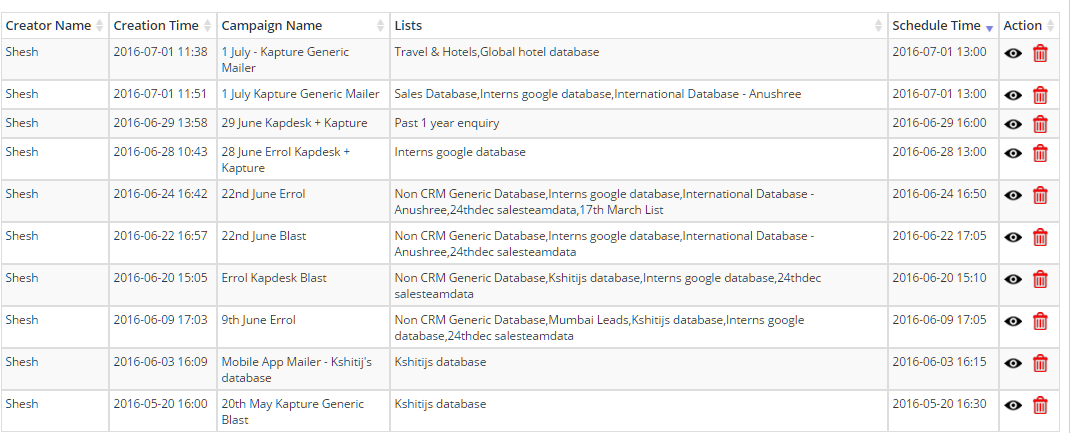Click trash icon for 22nd June Blast
The image size is (1070, 433).
(1040, 237)
